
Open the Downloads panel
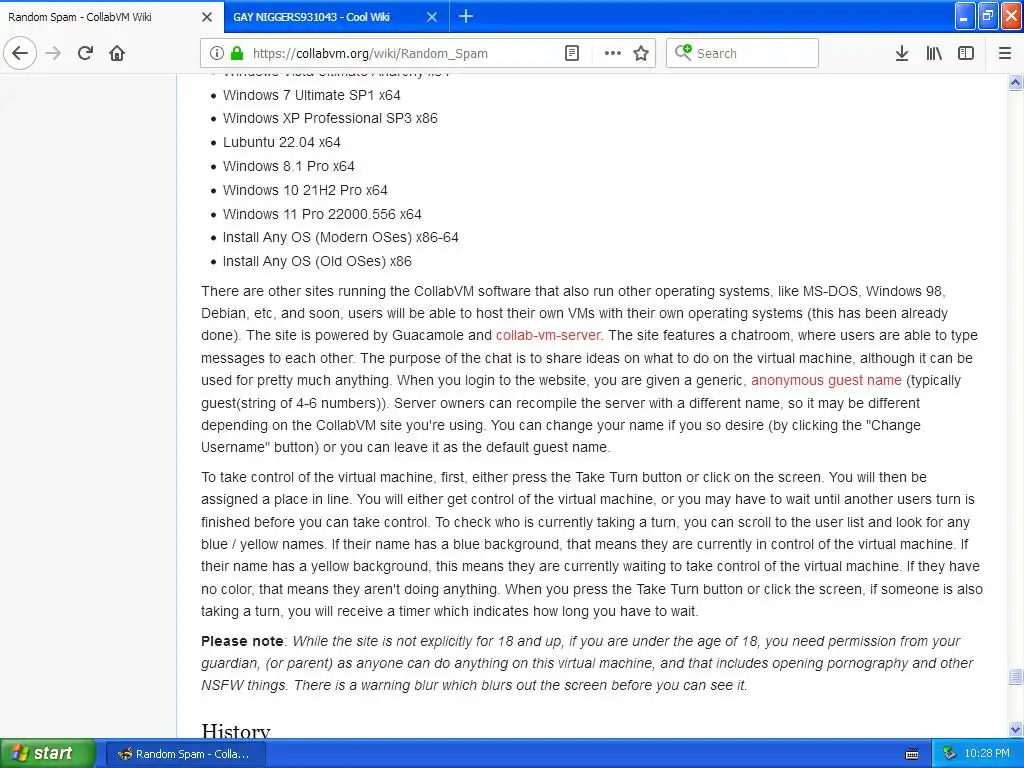(x=902, y=53)
